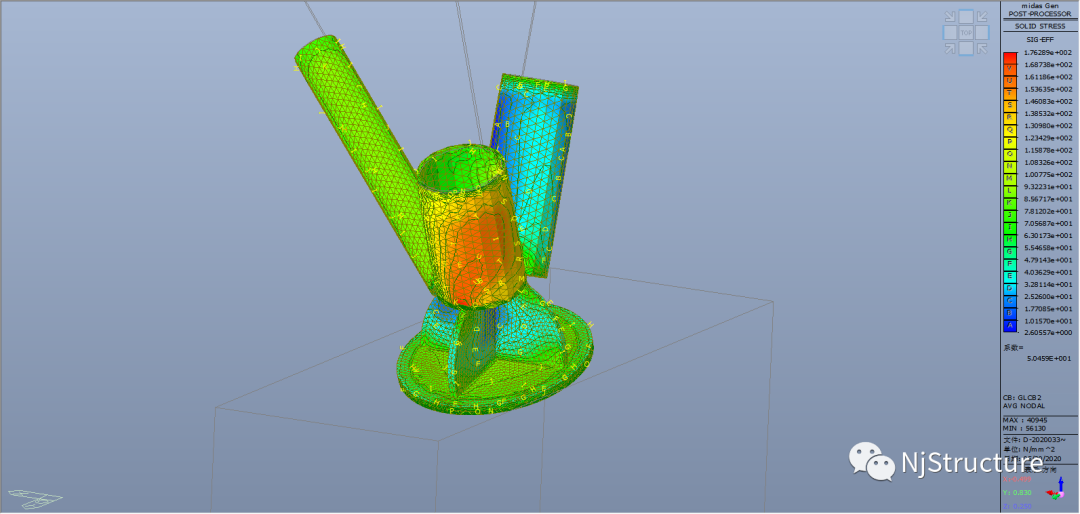Click the X view direction value
The image size is (1080, 514).
(x=1018, y=480)
